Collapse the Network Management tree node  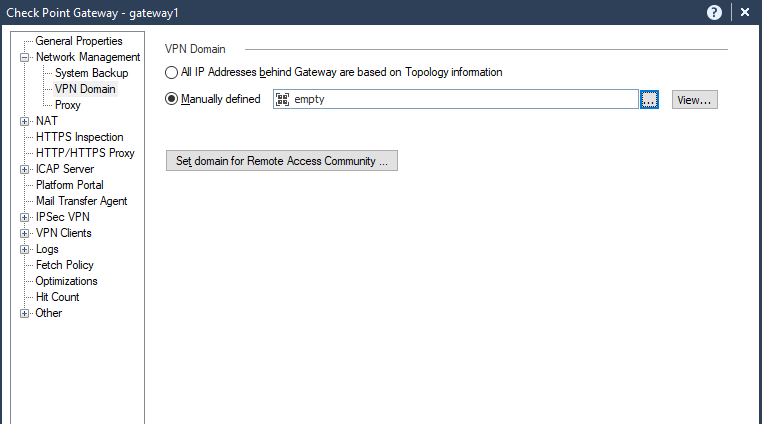pos(25,57)
